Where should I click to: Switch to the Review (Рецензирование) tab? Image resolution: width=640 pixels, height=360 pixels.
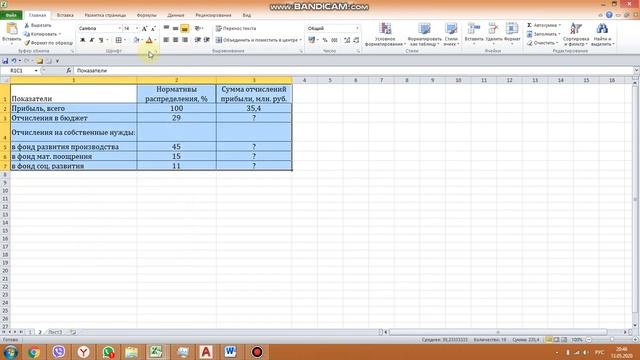coord(213,15)
